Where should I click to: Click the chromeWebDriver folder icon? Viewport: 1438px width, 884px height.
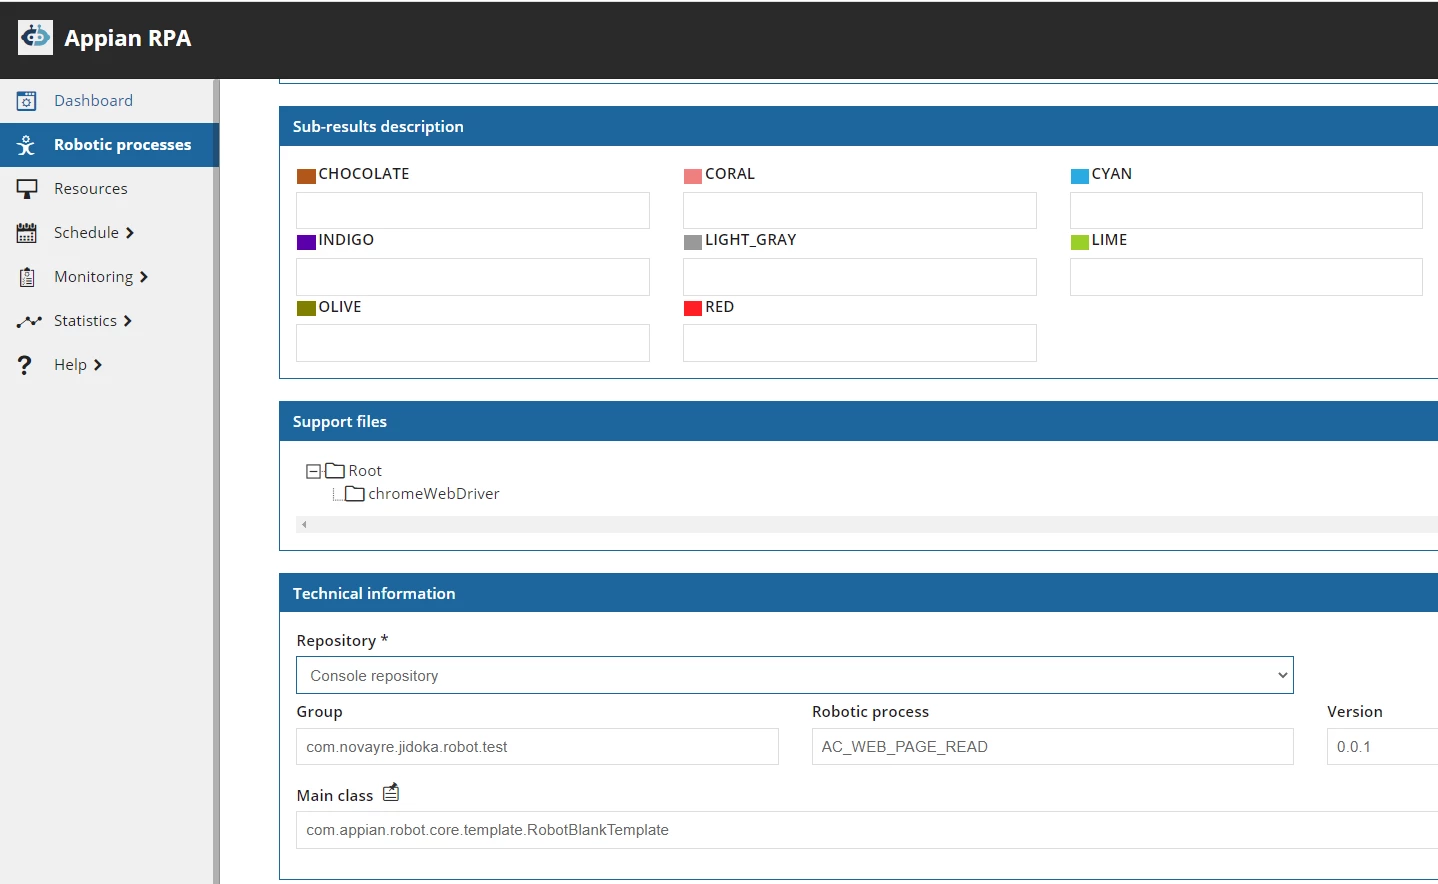click(355, 493)
